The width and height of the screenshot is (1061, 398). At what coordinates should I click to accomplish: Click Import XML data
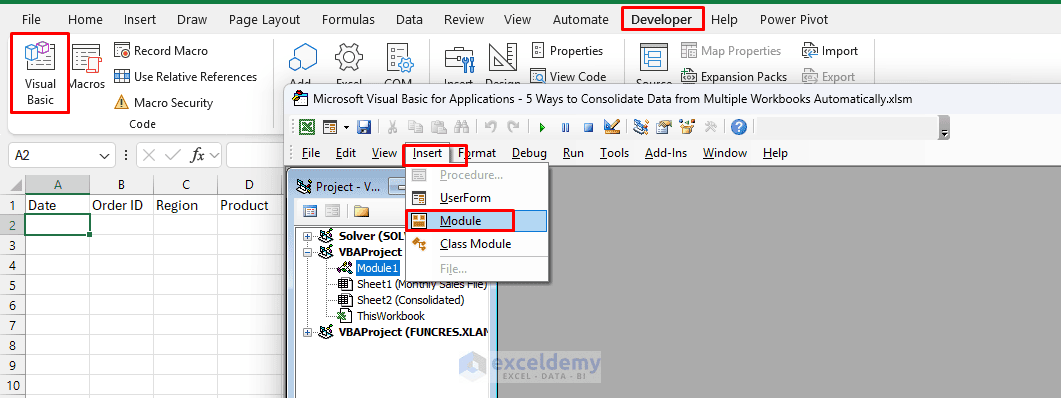[830, 51]
